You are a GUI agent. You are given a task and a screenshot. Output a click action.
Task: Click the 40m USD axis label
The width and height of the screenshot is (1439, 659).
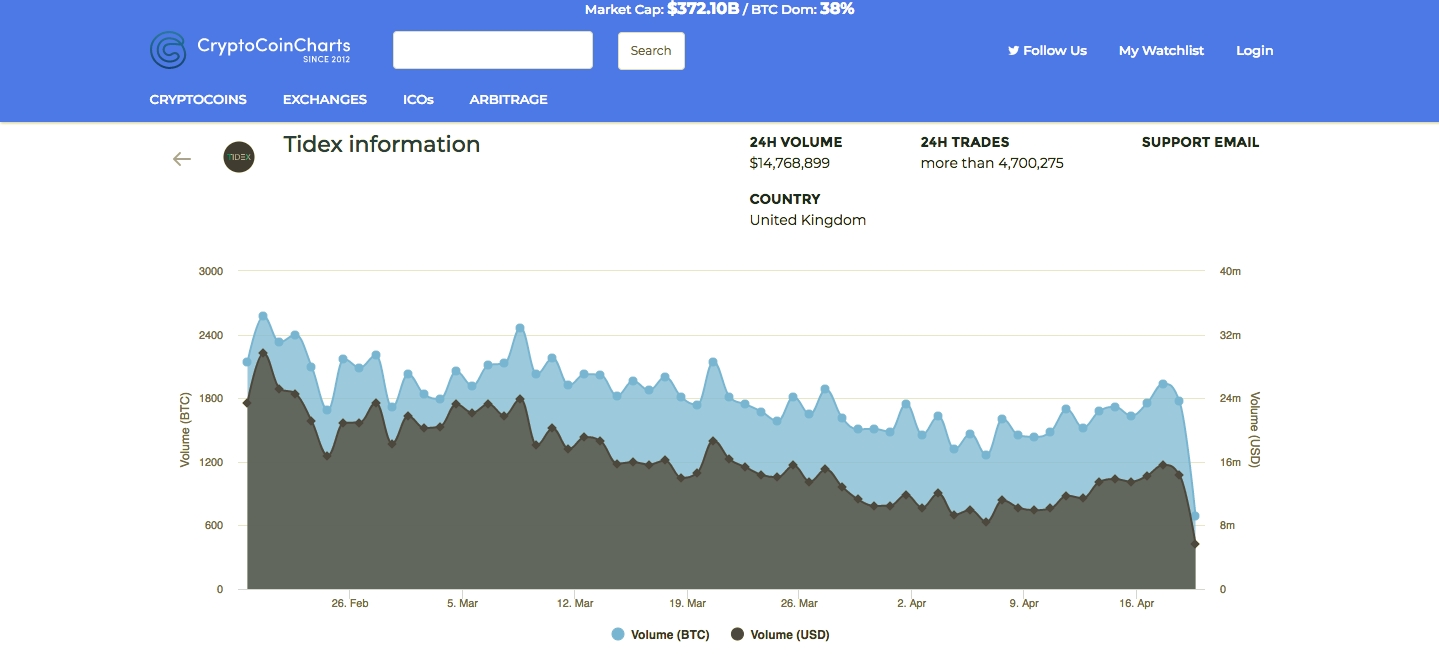[1230, 271]
